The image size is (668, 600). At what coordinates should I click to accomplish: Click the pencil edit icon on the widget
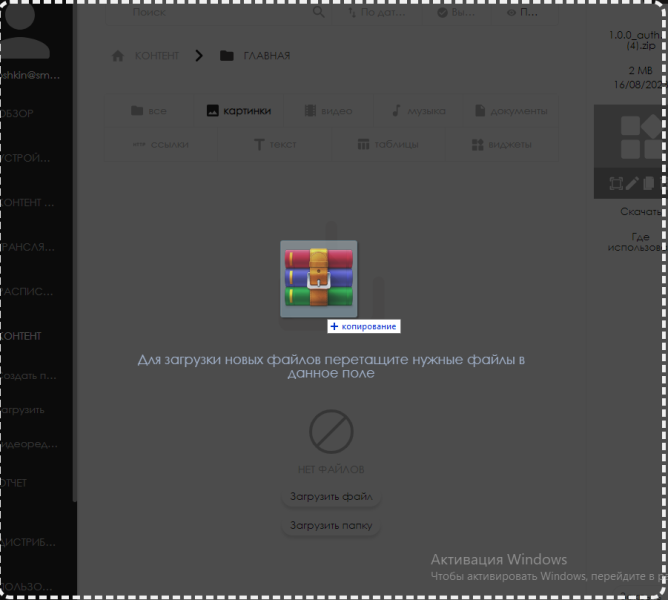click(632, 183)
